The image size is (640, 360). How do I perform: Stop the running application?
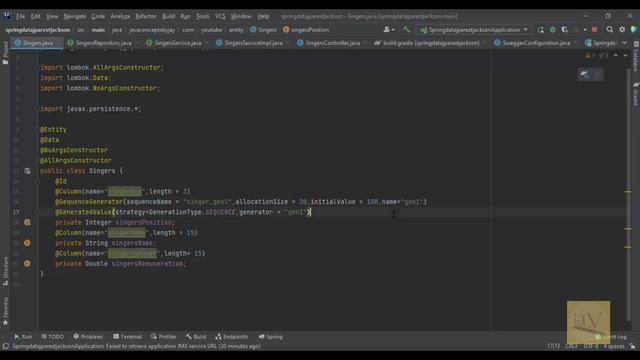pyautogui.click(x=594, y=30)
